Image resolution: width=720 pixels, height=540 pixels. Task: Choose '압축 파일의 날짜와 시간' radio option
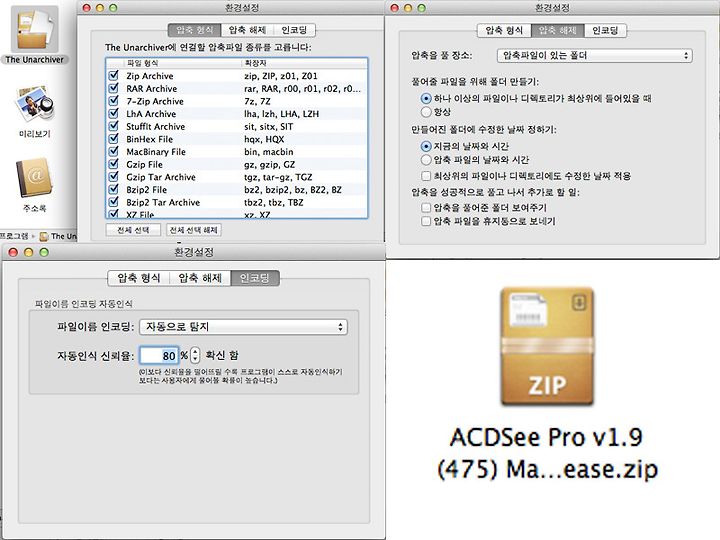point(426,159)
